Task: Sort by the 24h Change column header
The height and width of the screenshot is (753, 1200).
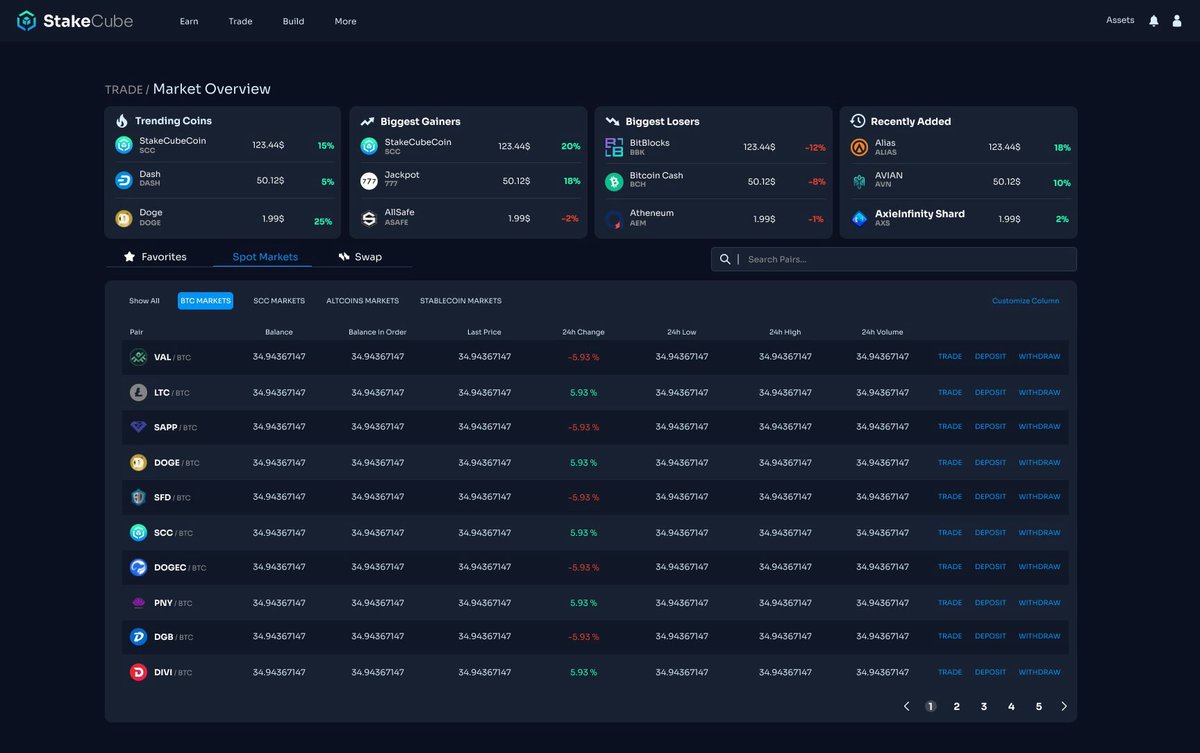Action: pos(584,332)
